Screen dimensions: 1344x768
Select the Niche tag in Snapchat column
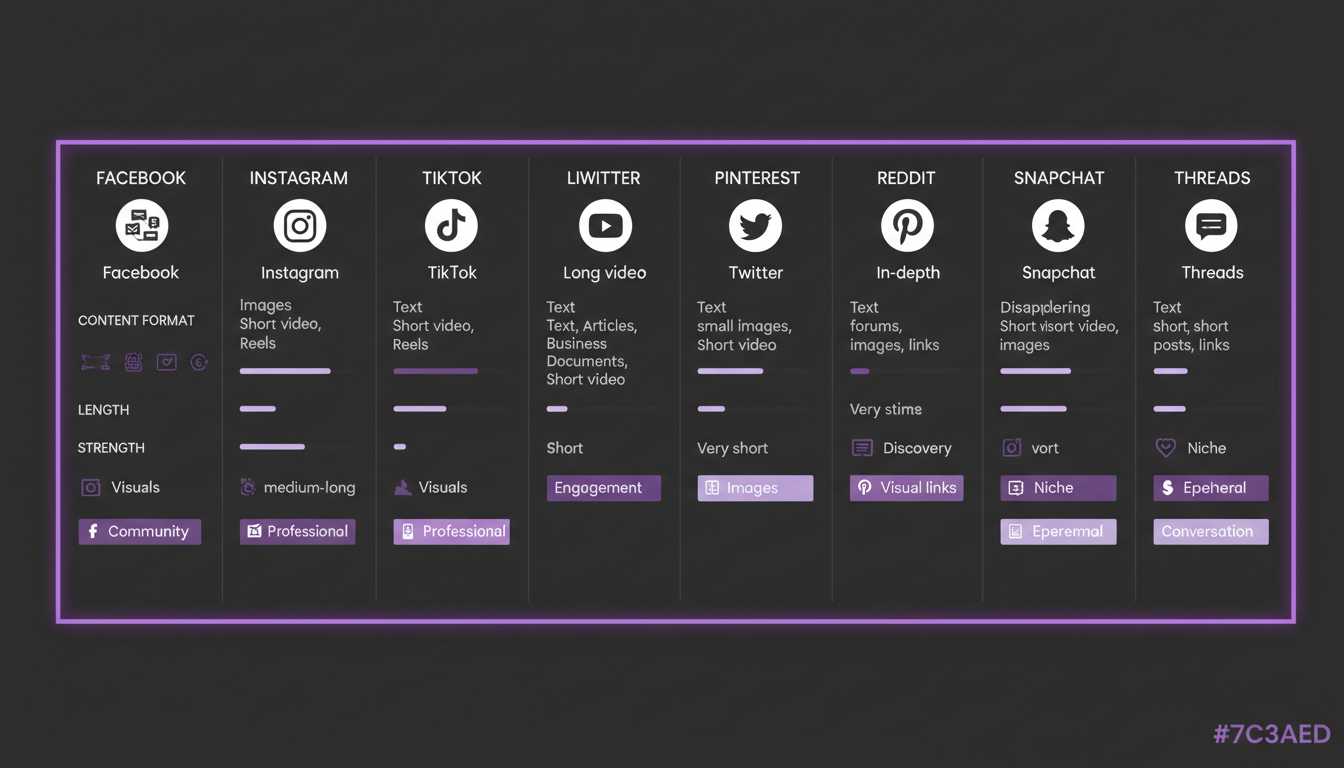(1058, 488)
